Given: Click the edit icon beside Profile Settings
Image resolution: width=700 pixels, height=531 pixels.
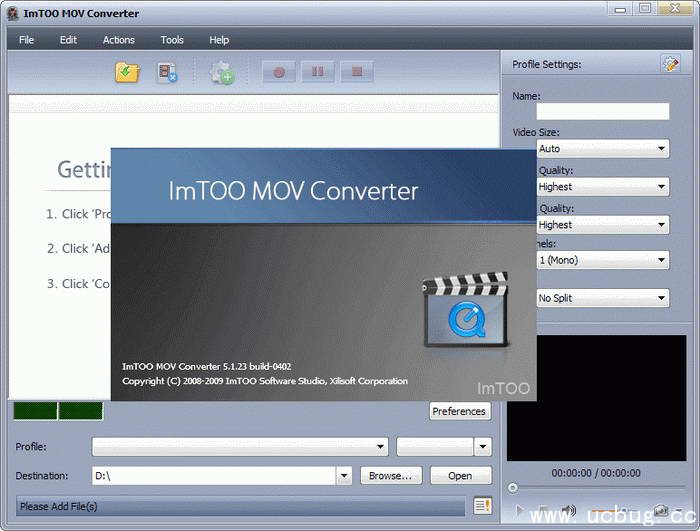Looking at the screenshot, I should click(x=670, y=64).
